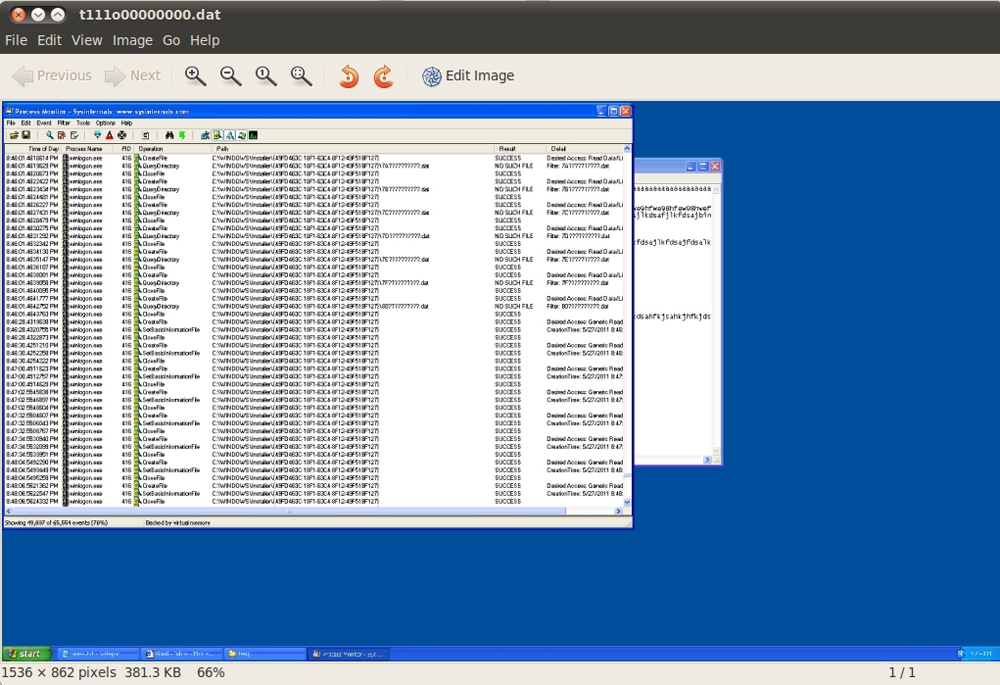
Task: Fit the image to the window
Action: 301,76
